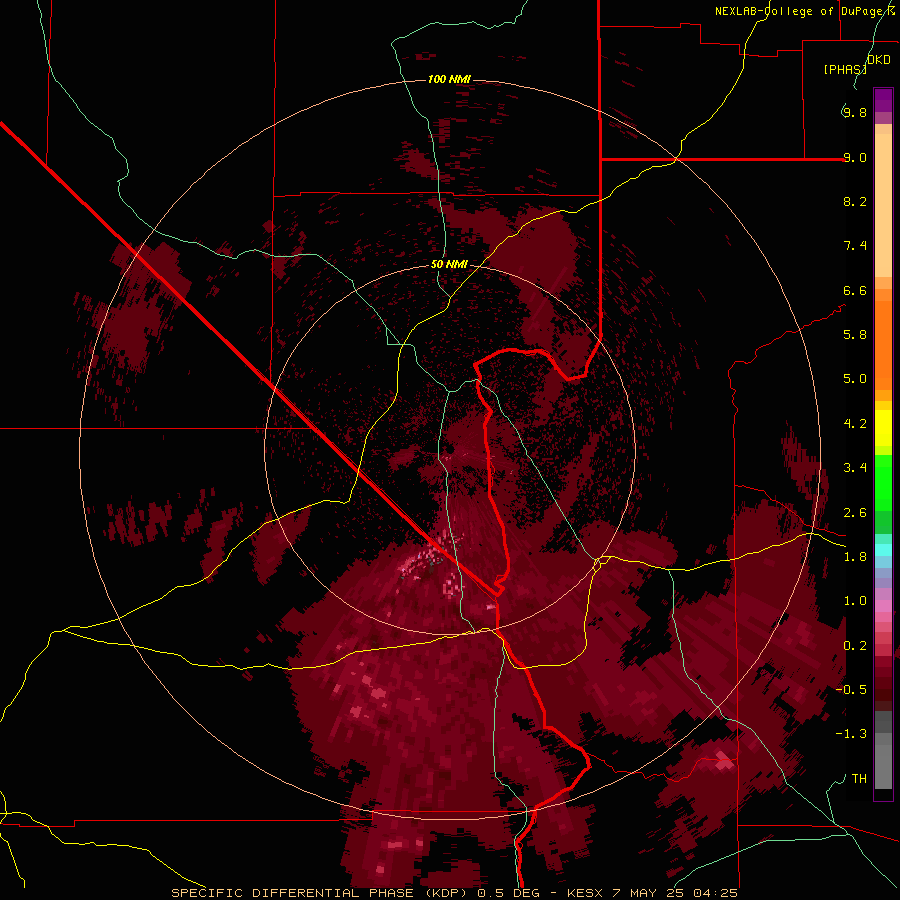Click the -1.3 value on the scale
This screenshot has height=900, width=900.
pyautogui.click(x=851, y=734)
